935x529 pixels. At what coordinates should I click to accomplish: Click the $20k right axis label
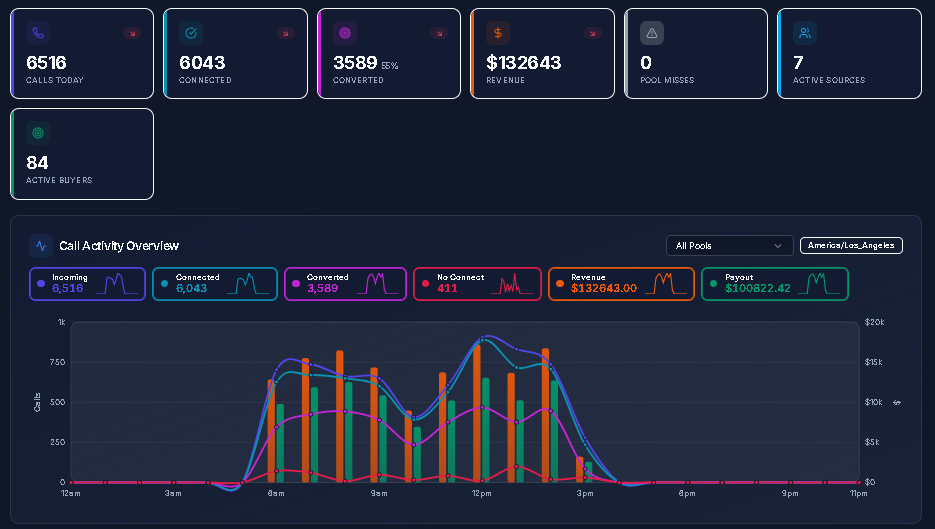pos(874,322)
